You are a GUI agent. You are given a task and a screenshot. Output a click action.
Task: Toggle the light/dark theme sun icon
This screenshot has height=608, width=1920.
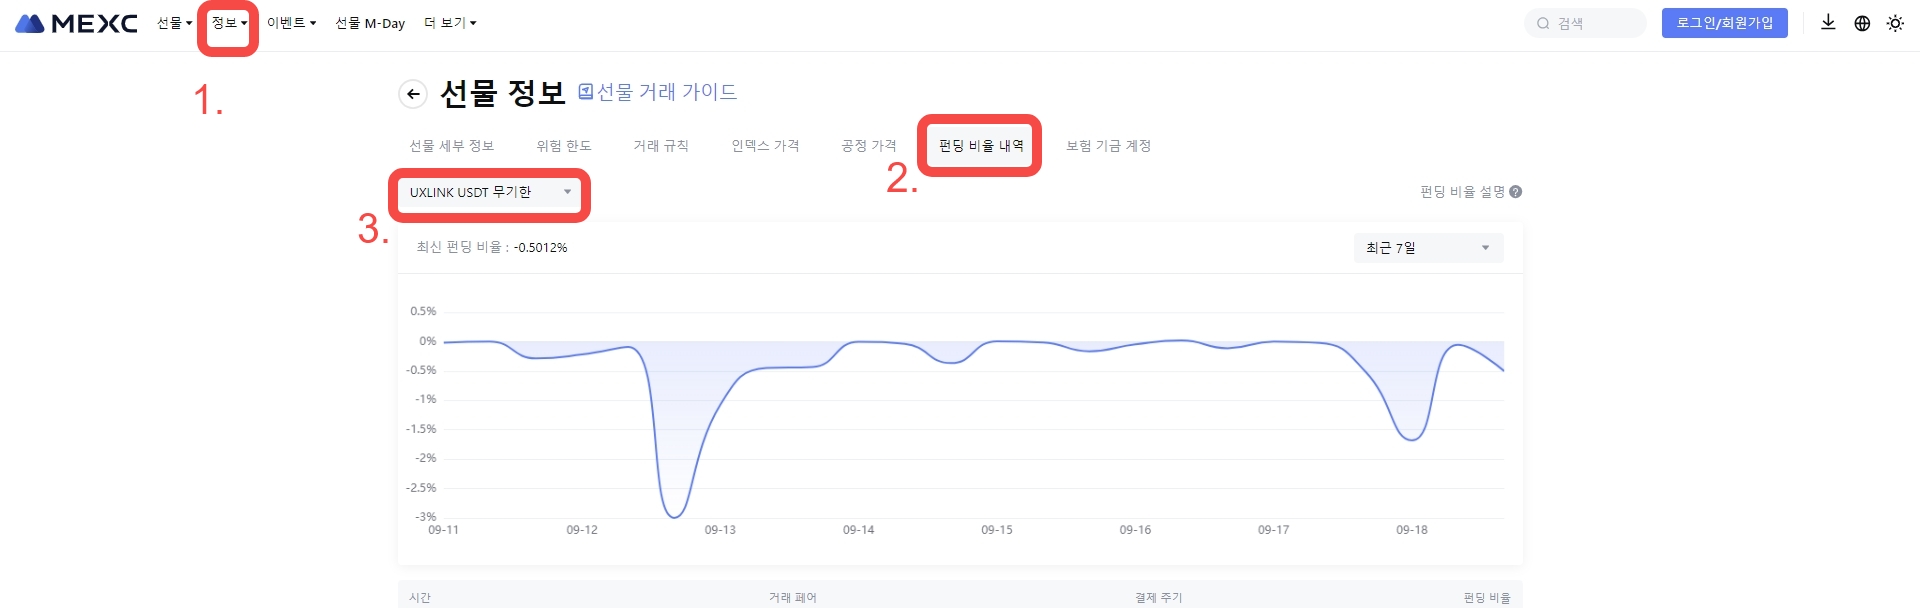(x=1895, y=23)
